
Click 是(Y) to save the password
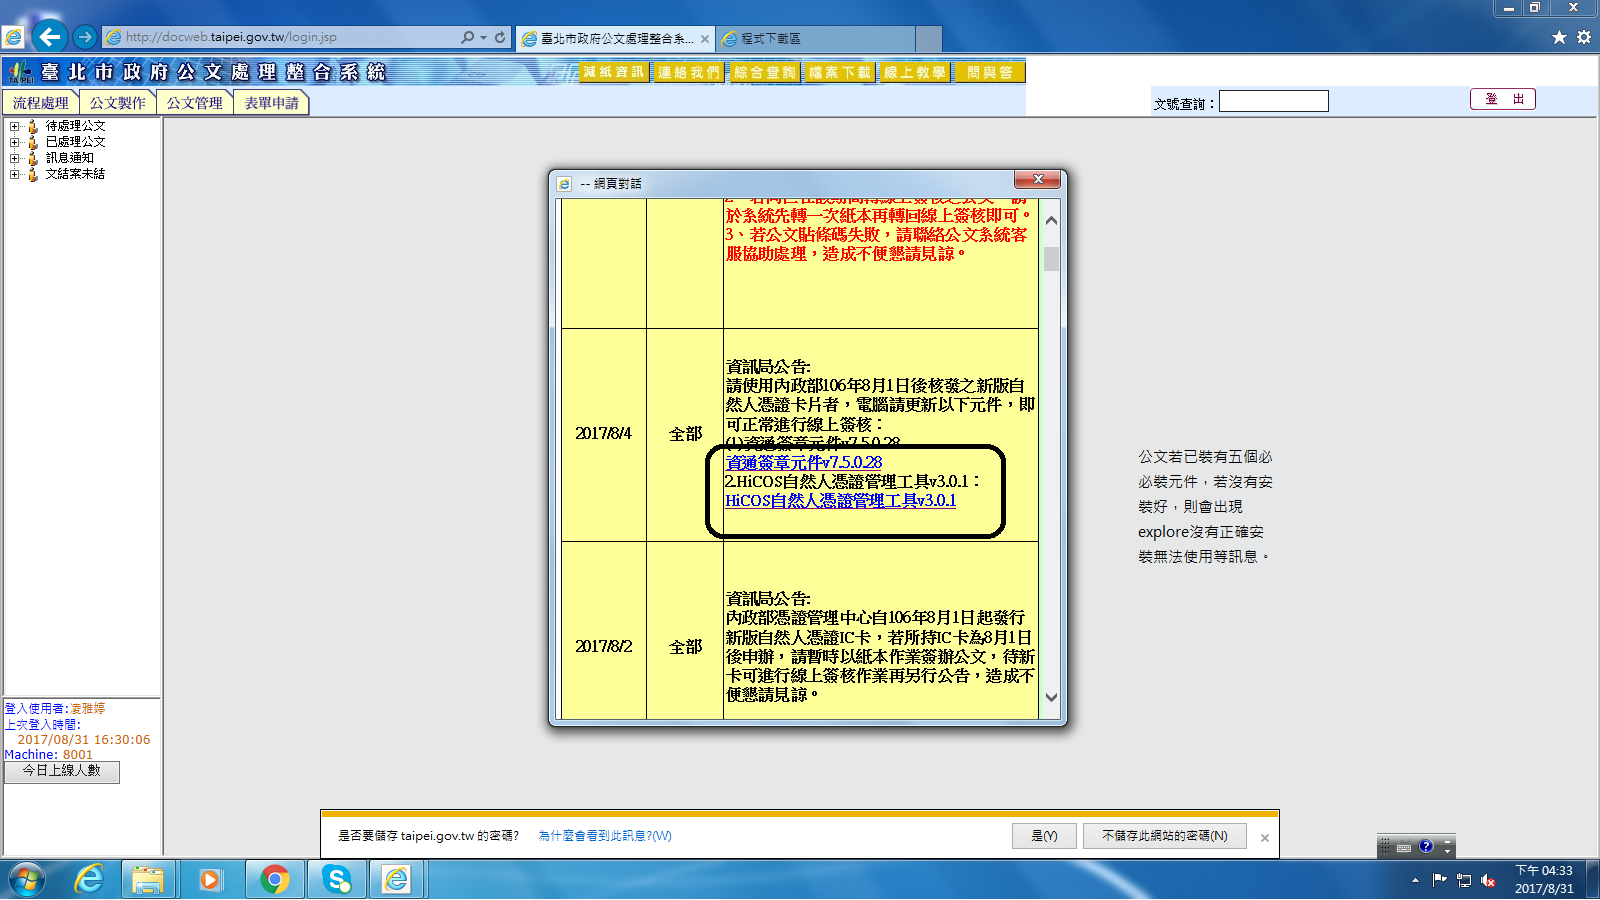(1044, 836)
